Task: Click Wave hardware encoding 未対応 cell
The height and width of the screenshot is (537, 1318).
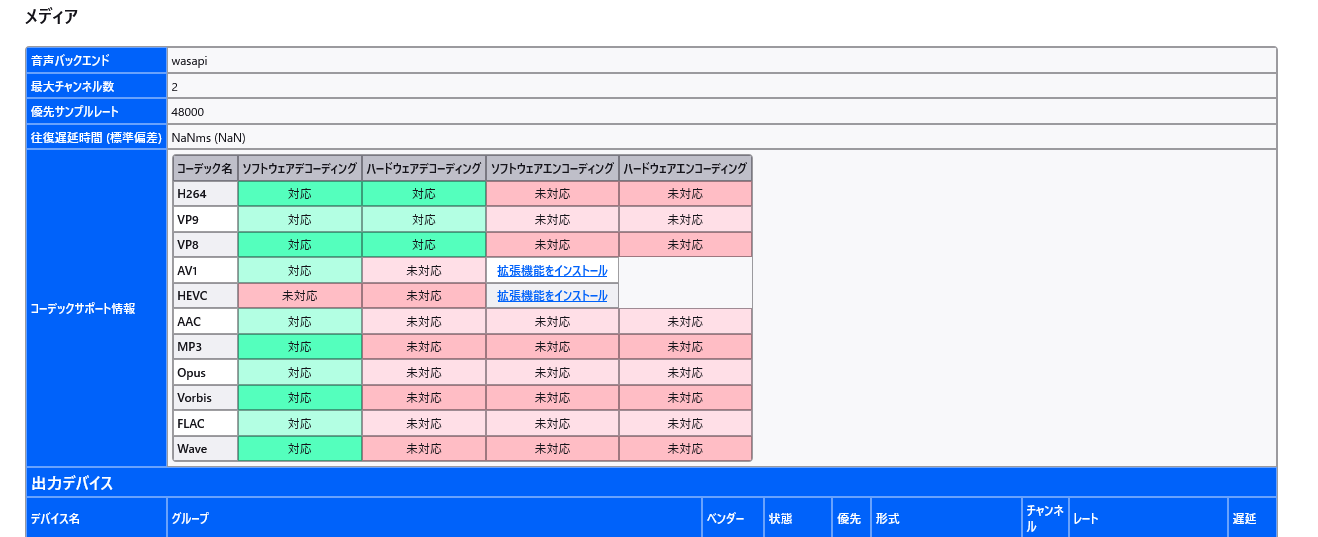Action: (685, 449)
